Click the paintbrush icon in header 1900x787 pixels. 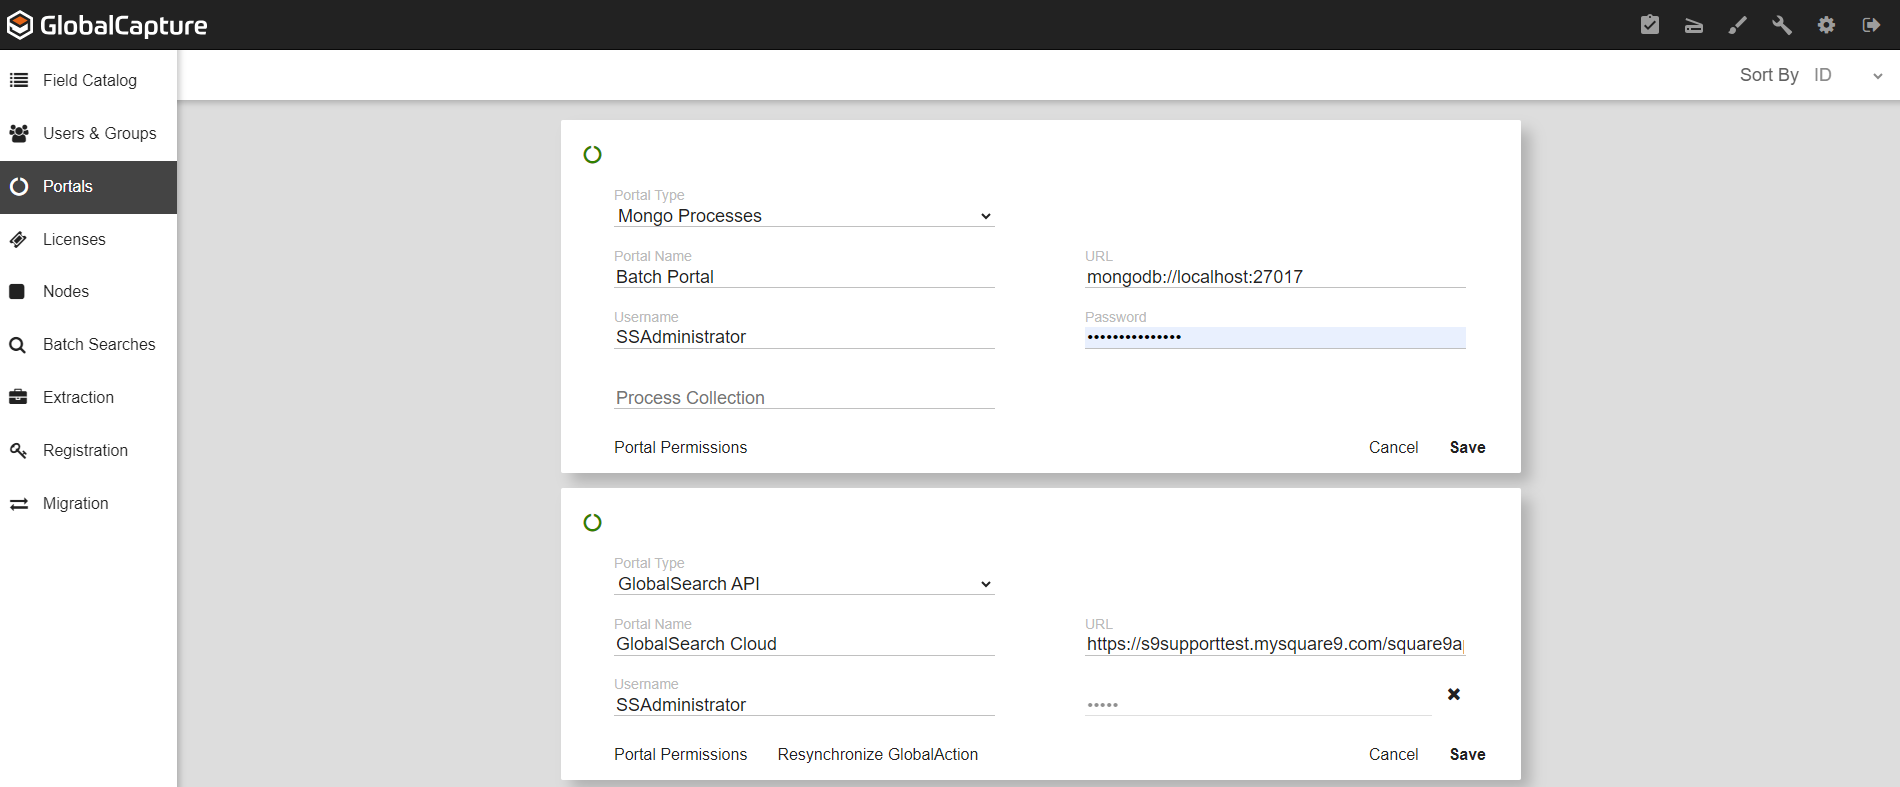tap(1738, 25)
